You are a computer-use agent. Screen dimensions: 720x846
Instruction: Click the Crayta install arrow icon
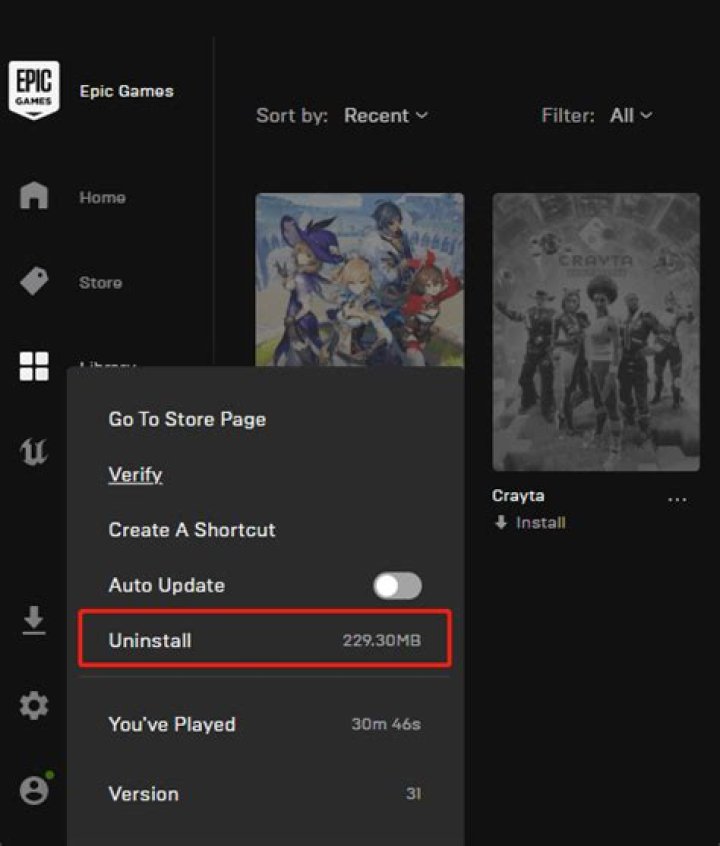click(x=501, y=523)
